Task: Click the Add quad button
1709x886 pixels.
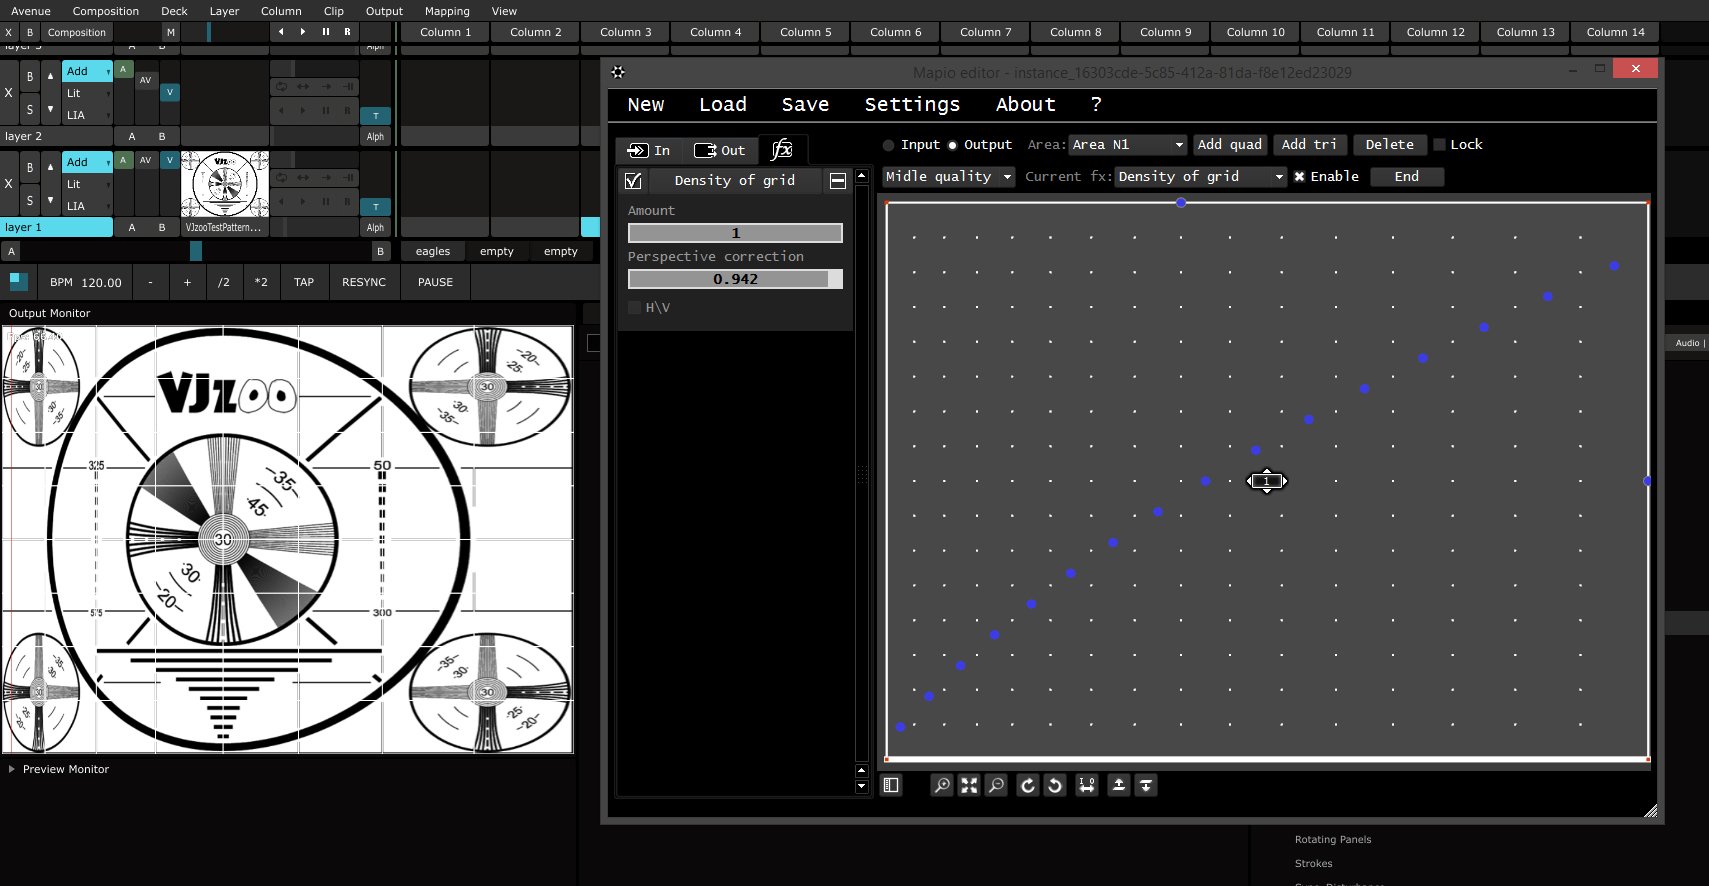Action: pos(1230,145)
